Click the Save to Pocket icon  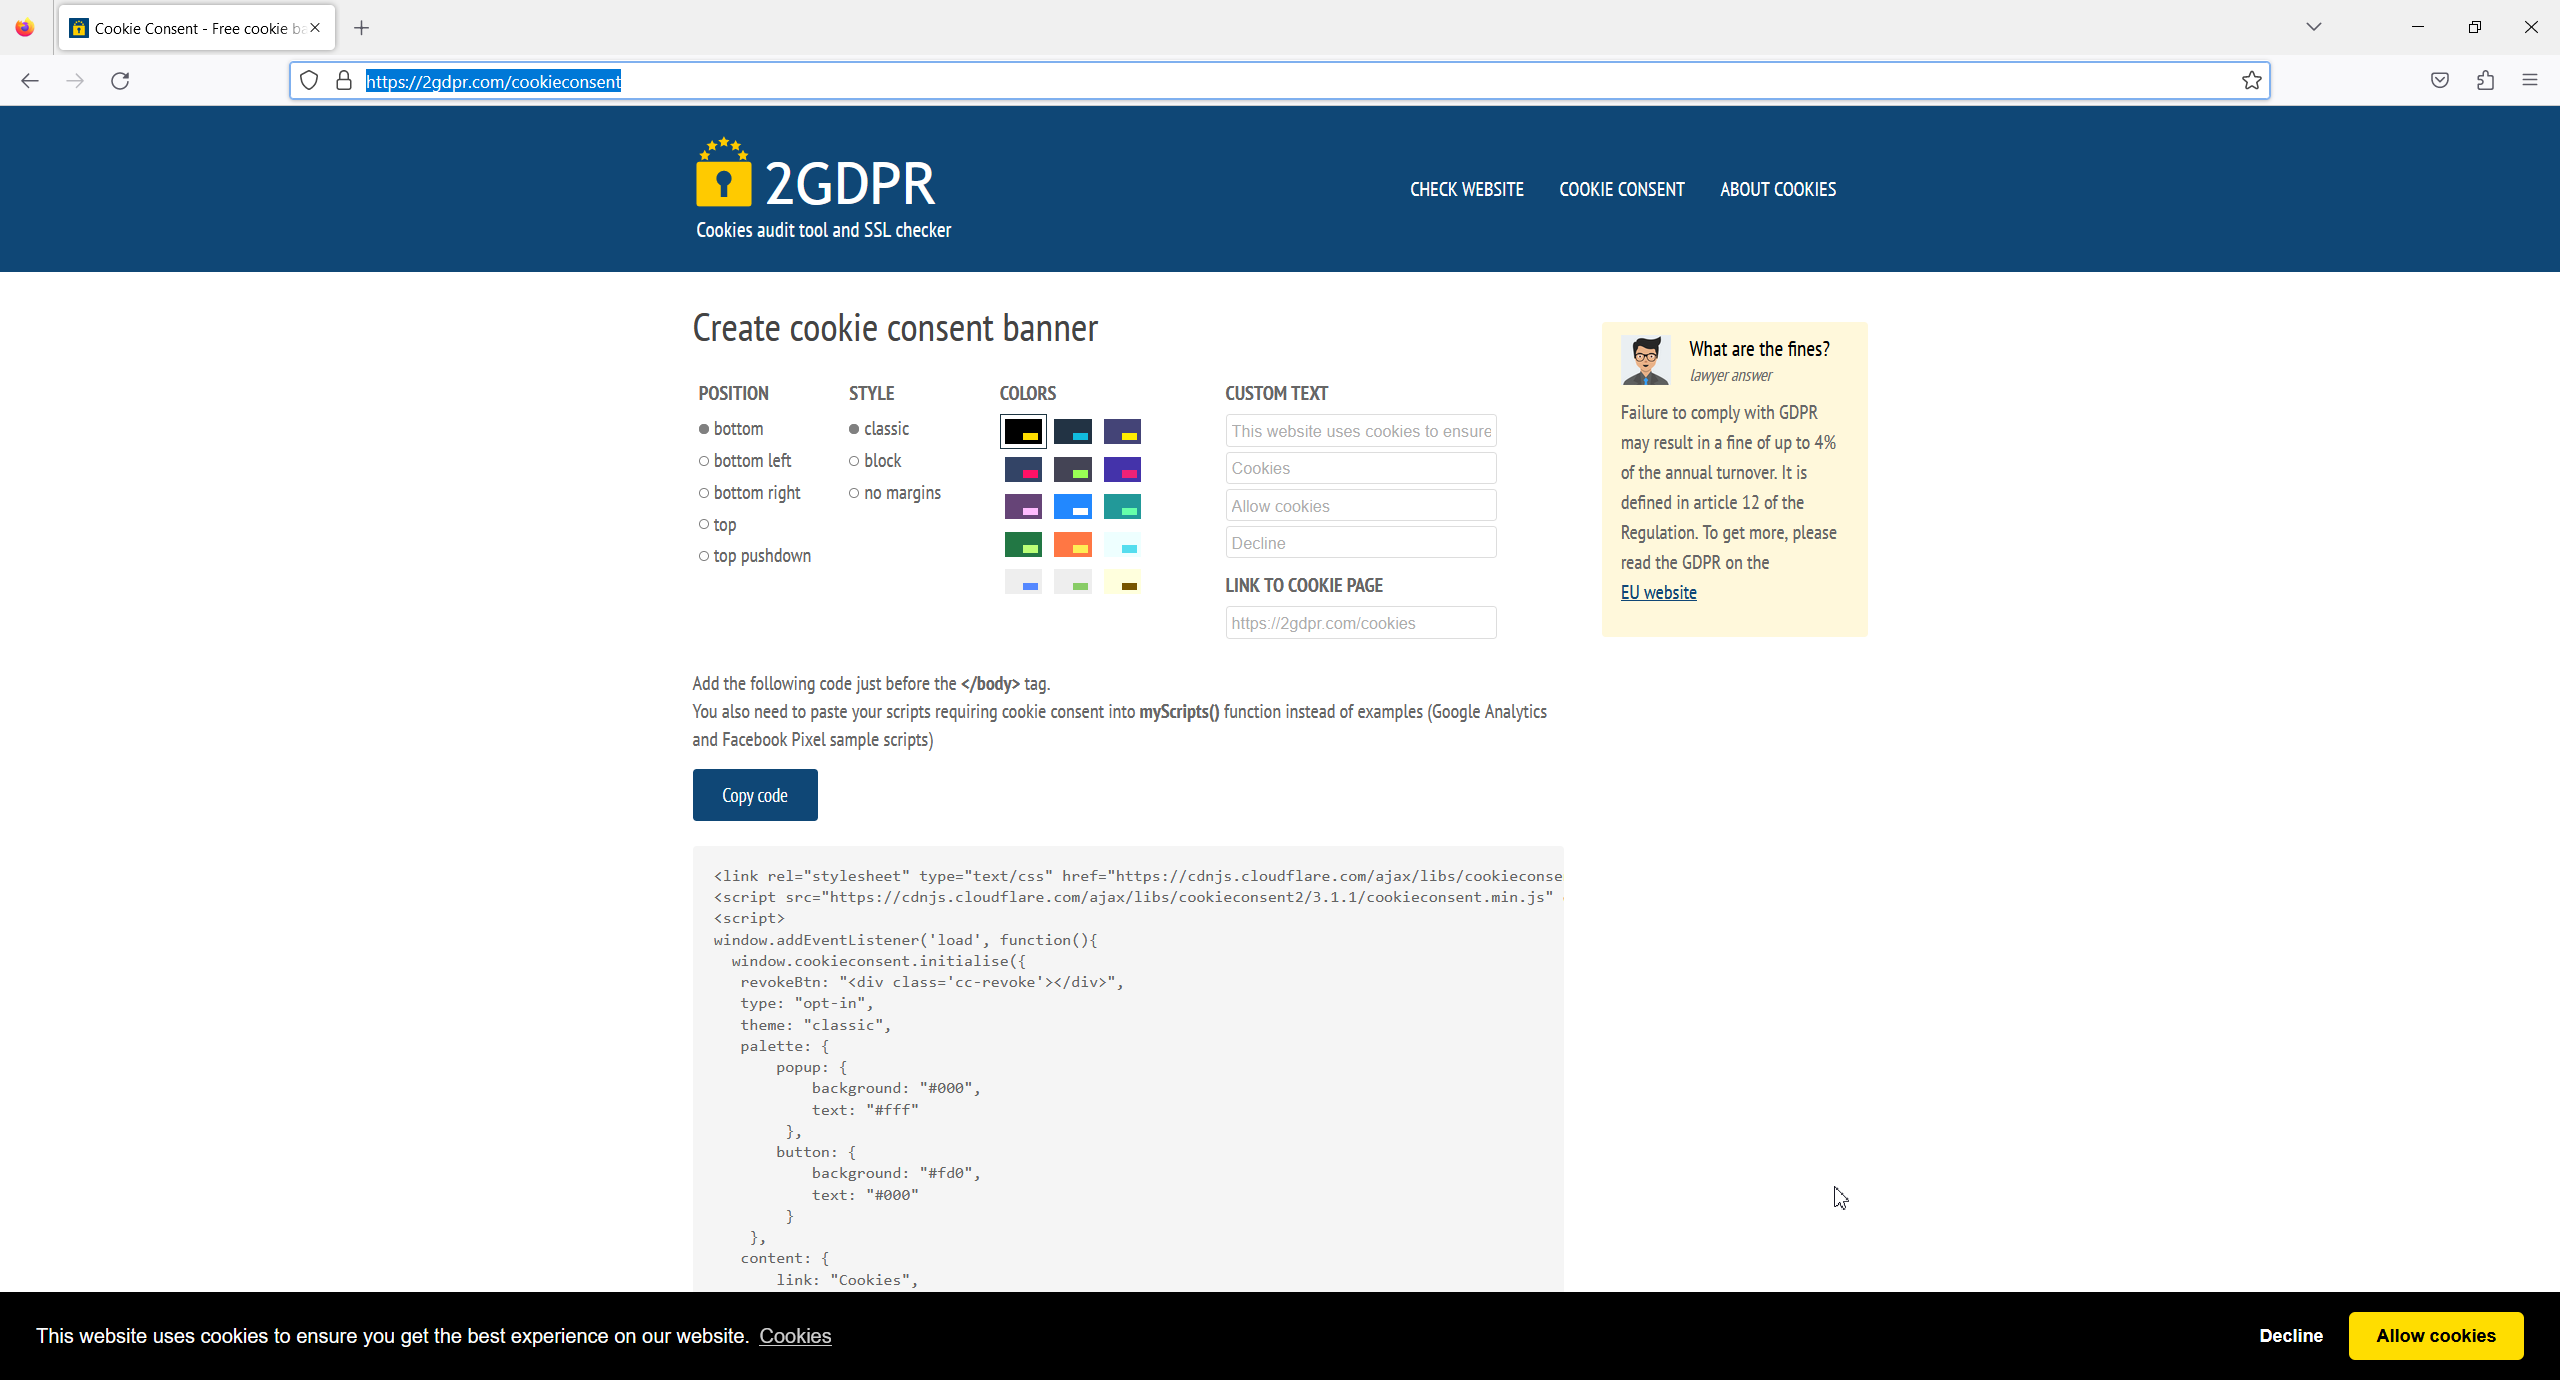point(2440,81)
